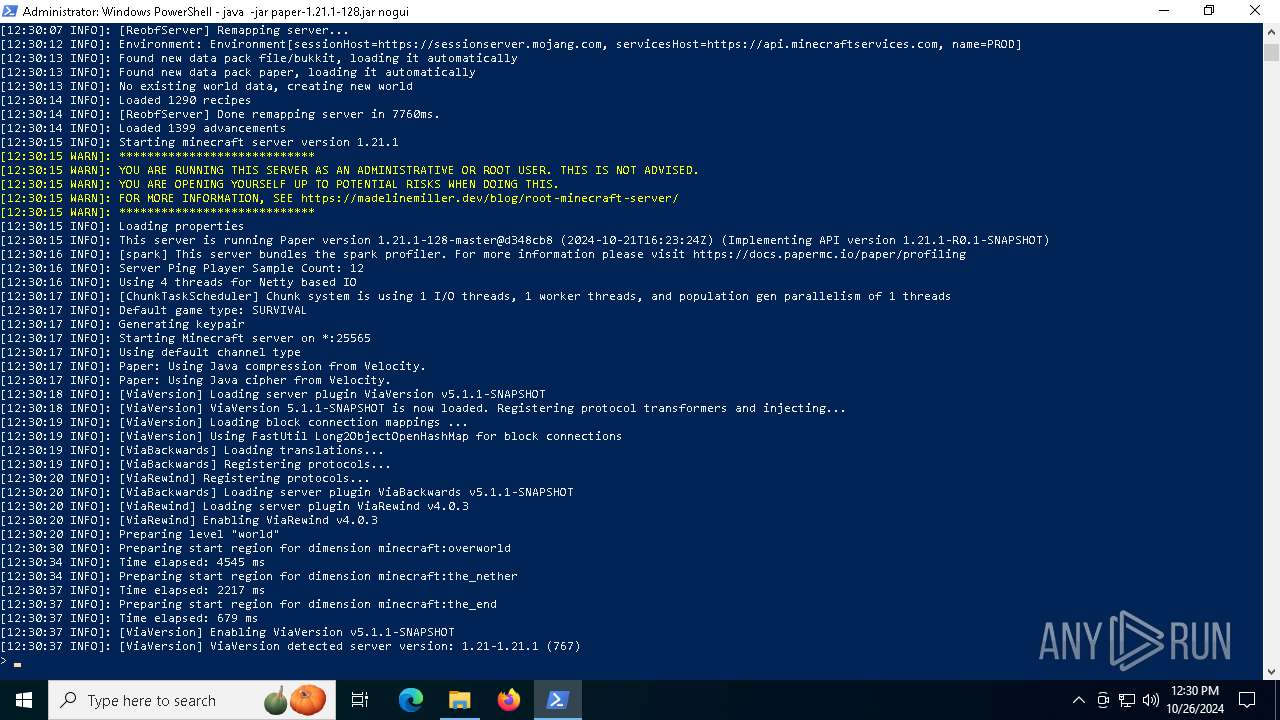Click the docs.papermc.io profiling URL
The image size is (1280, 720).
click(829, 254)
